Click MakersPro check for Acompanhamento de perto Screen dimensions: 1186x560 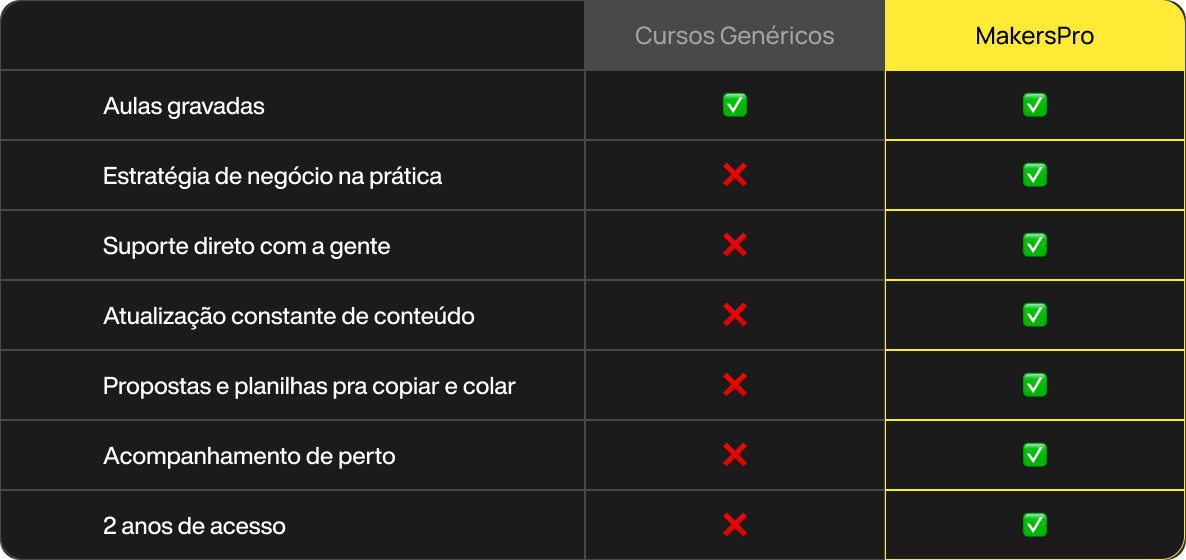click(x=1035, y=455)
